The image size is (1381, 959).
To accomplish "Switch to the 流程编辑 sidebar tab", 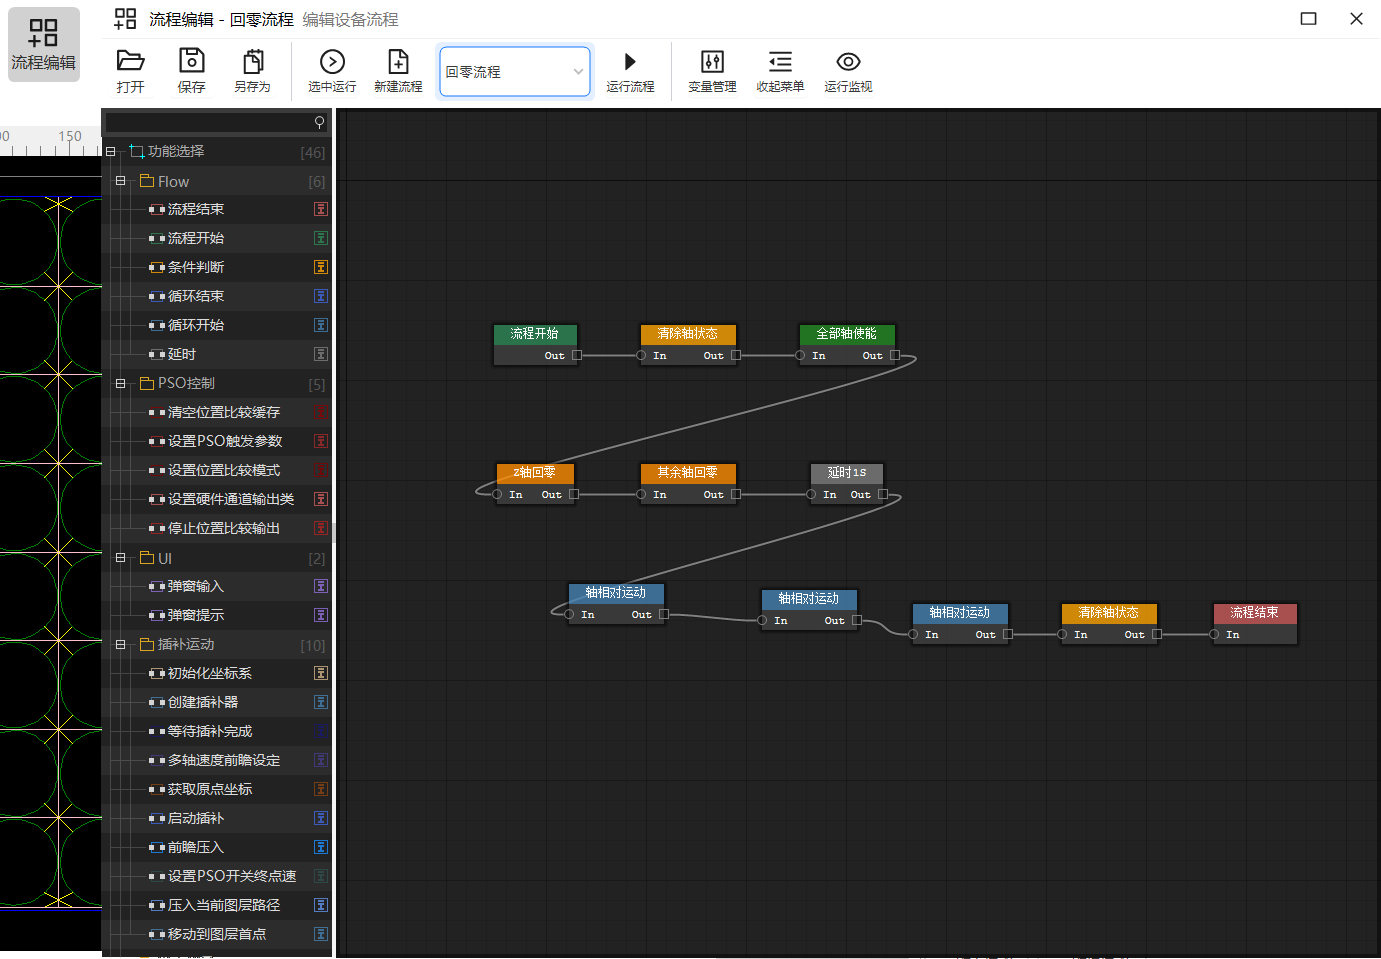I will pyautogui.click(x=43, y=45).
